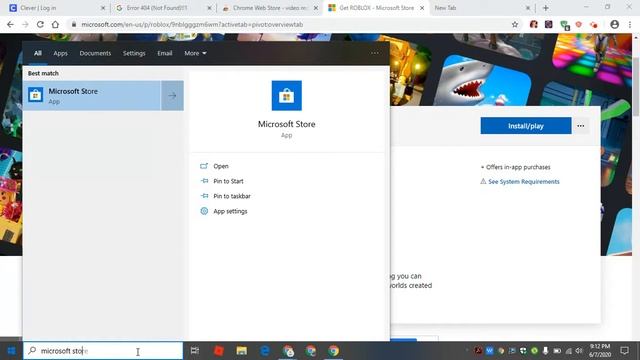Switch search filter to Apps
Viewport: 640px width, 360px height.
click(x=60, y=53)
